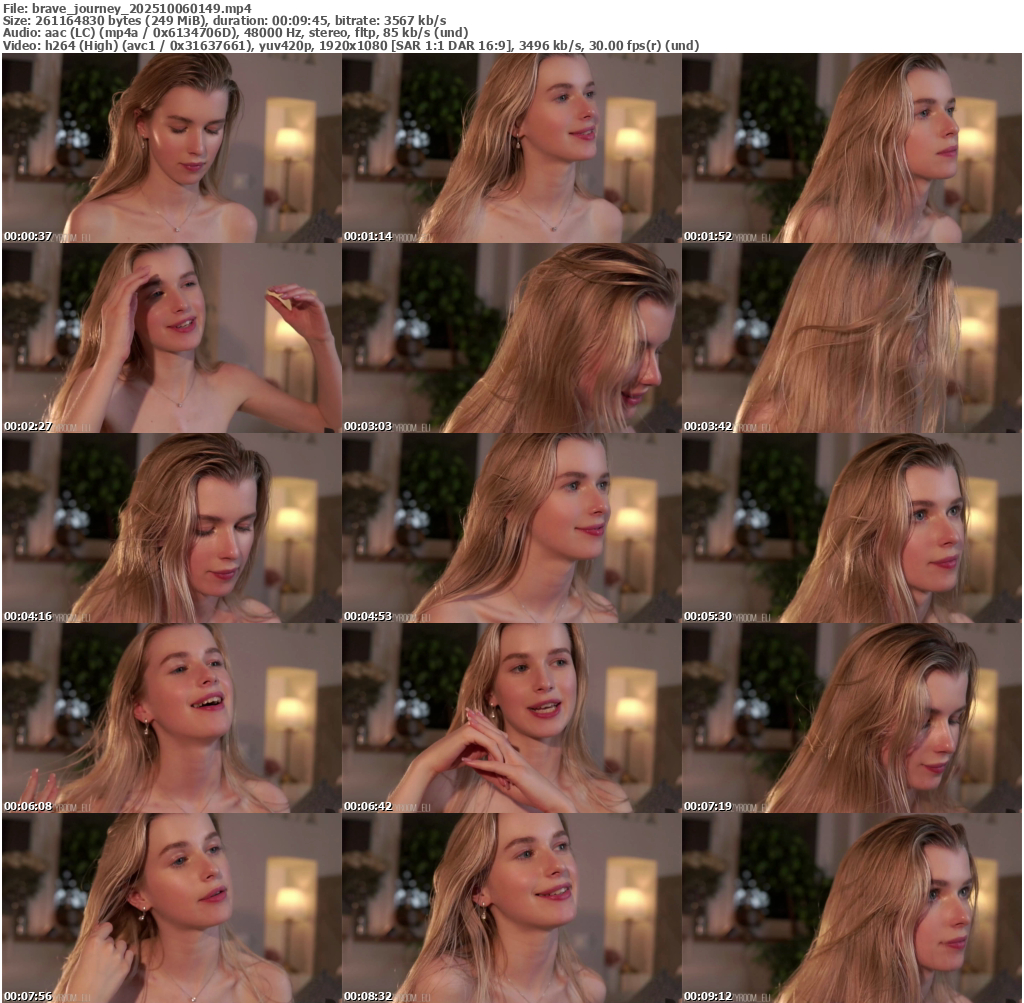Viewport: 1024px width, 1003px height.
Task: Open the thumbnail at 00:07:19
Action: point(852,718)
